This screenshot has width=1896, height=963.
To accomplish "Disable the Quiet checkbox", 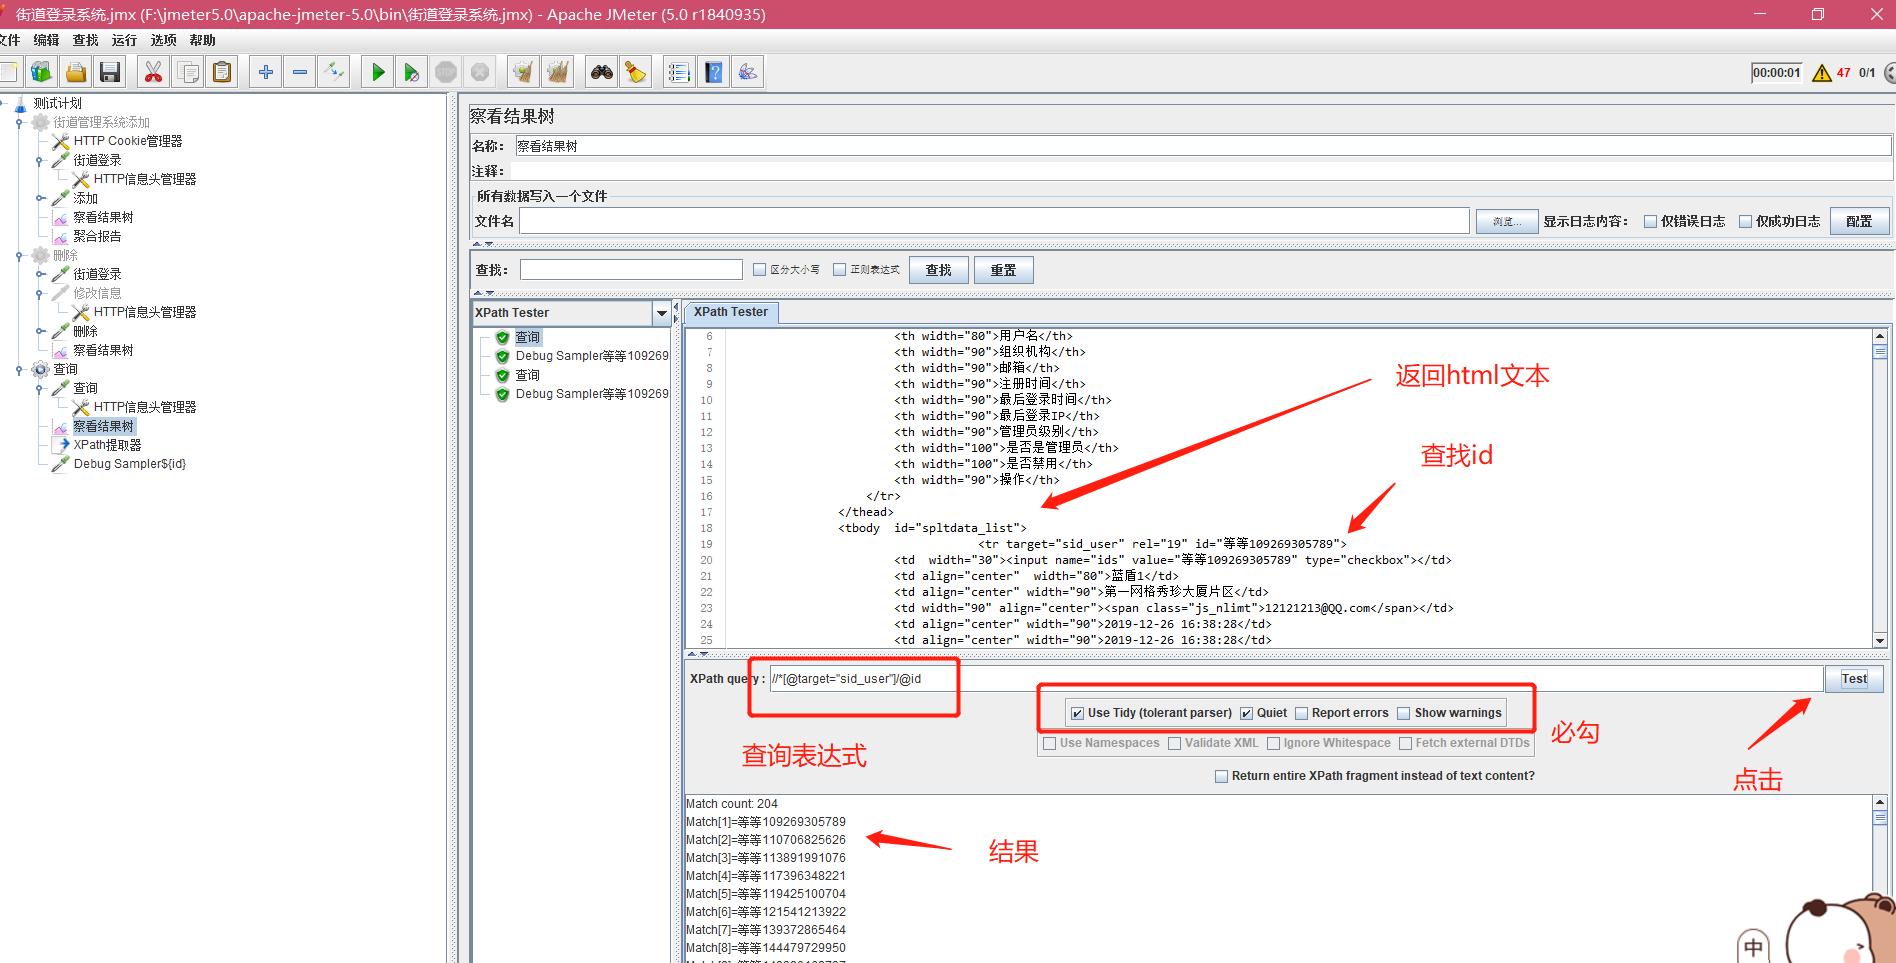I will point(1247,712).
